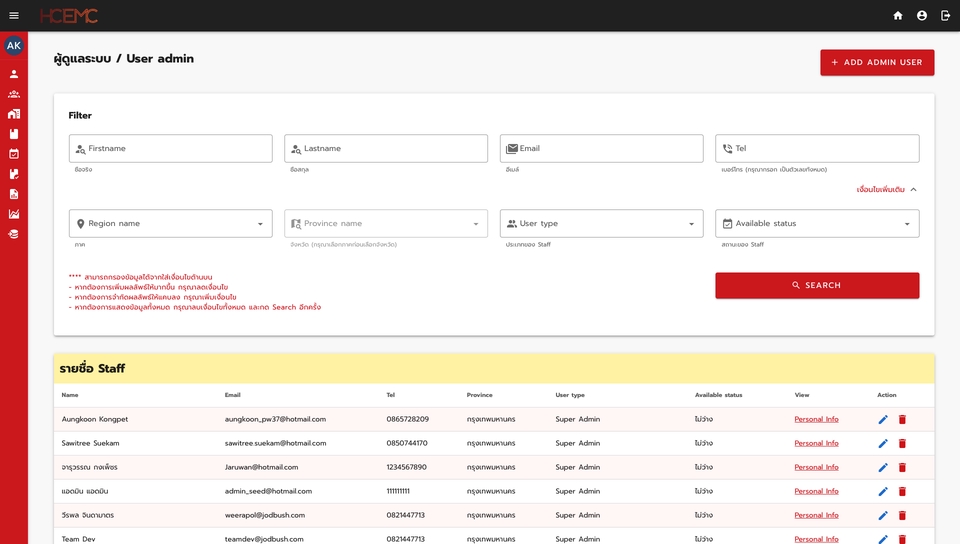Edit Aungkoon Kongpet with pencil icon
The width and height of the screenshot is (960, 544).
point(883,419)
